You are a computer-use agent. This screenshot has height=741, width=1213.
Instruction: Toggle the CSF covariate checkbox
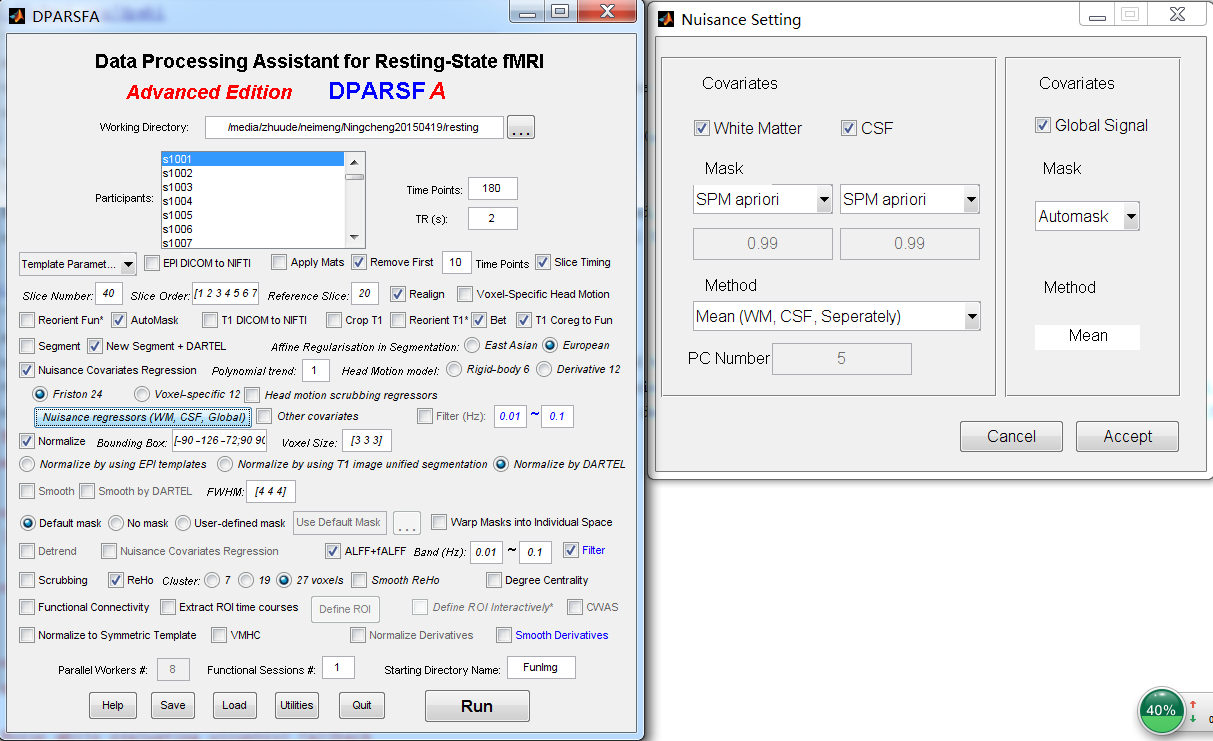click(x=849, y=128)
